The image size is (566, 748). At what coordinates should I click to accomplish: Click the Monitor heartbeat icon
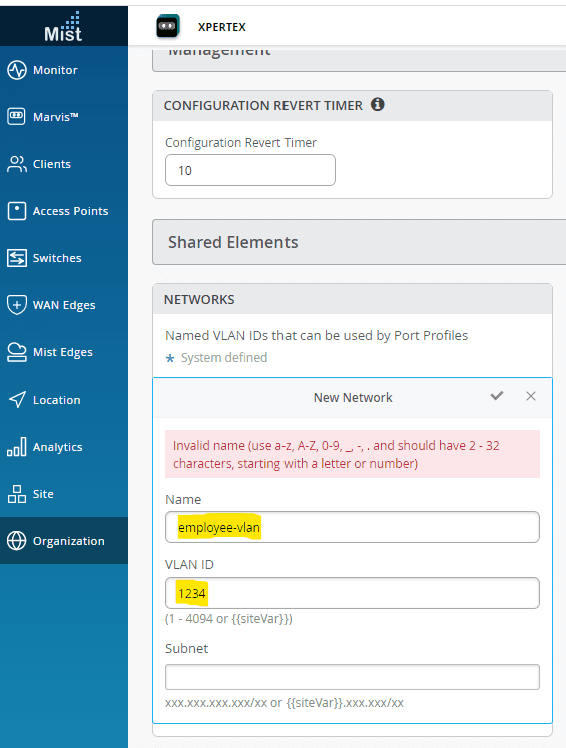click(x=17, y=70)
